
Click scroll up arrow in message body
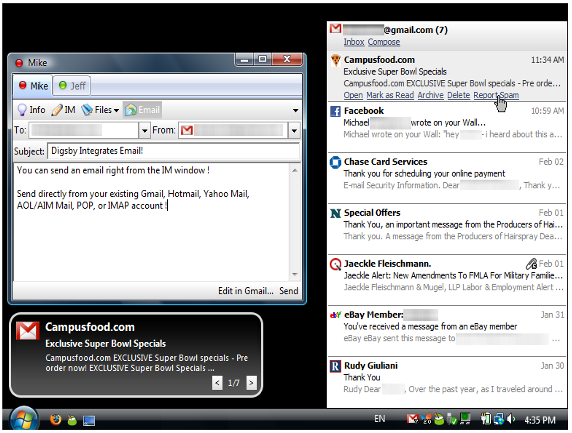point(295,170)
